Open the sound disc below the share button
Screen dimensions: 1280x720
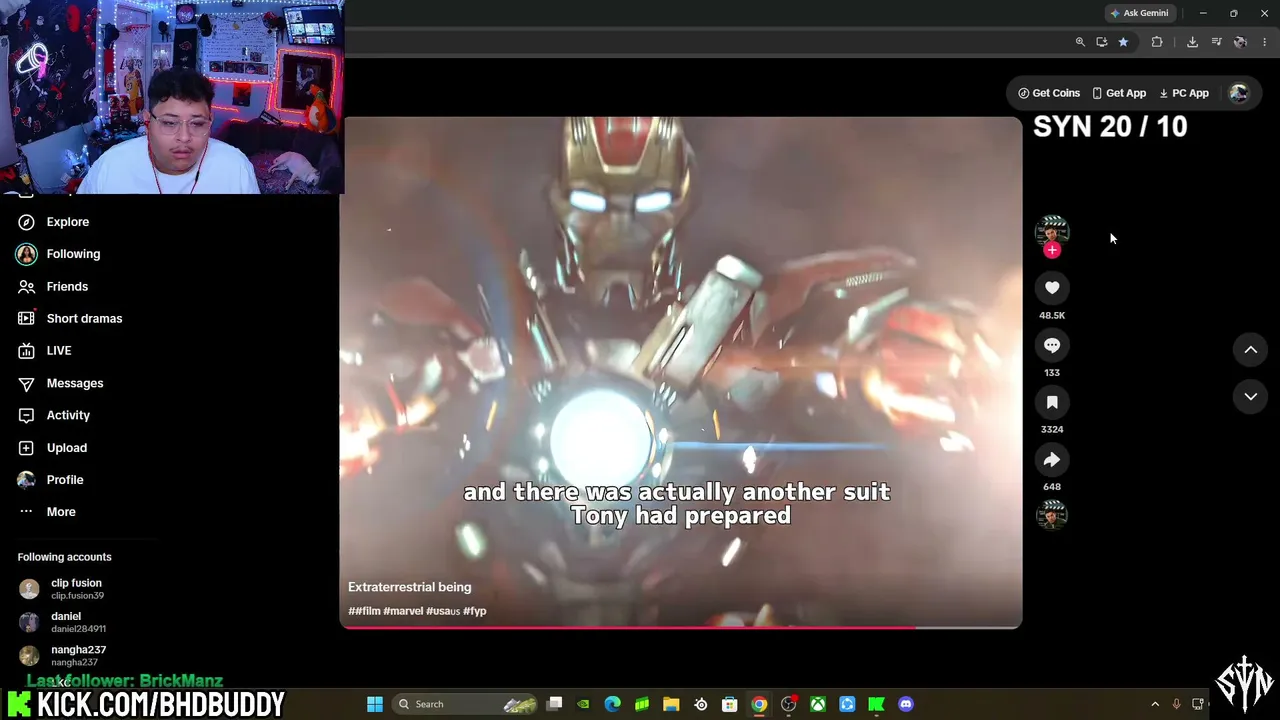coord(1052,515)
